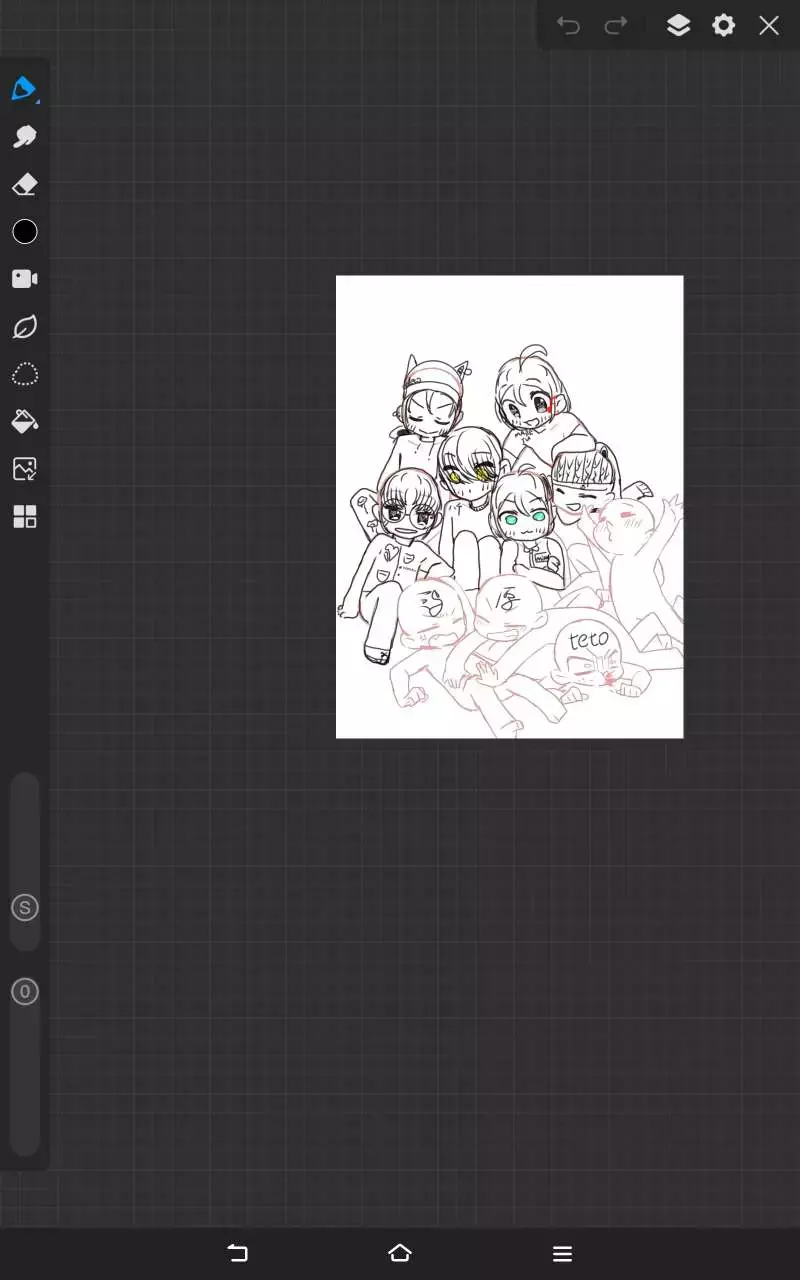Select the lasso selection tool
Image resolution: width=800 pixels, height=1280 pixels.
(24, 374)
